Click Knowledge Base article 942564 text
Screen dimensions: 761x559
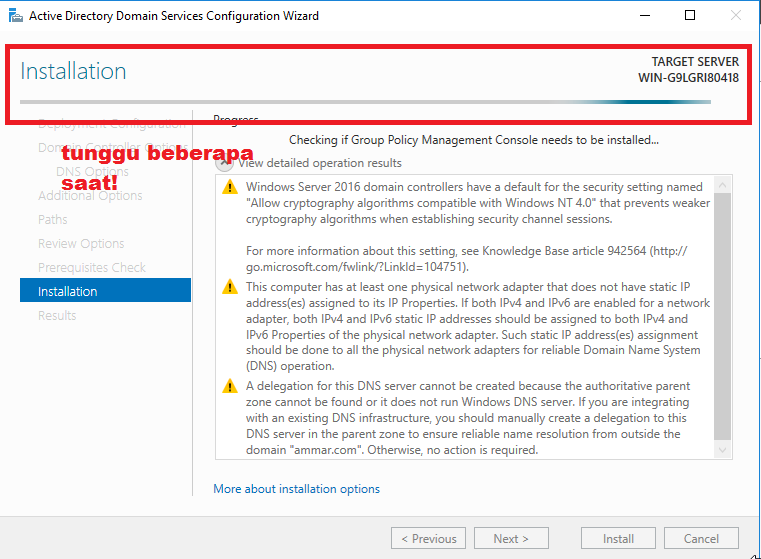564,251
